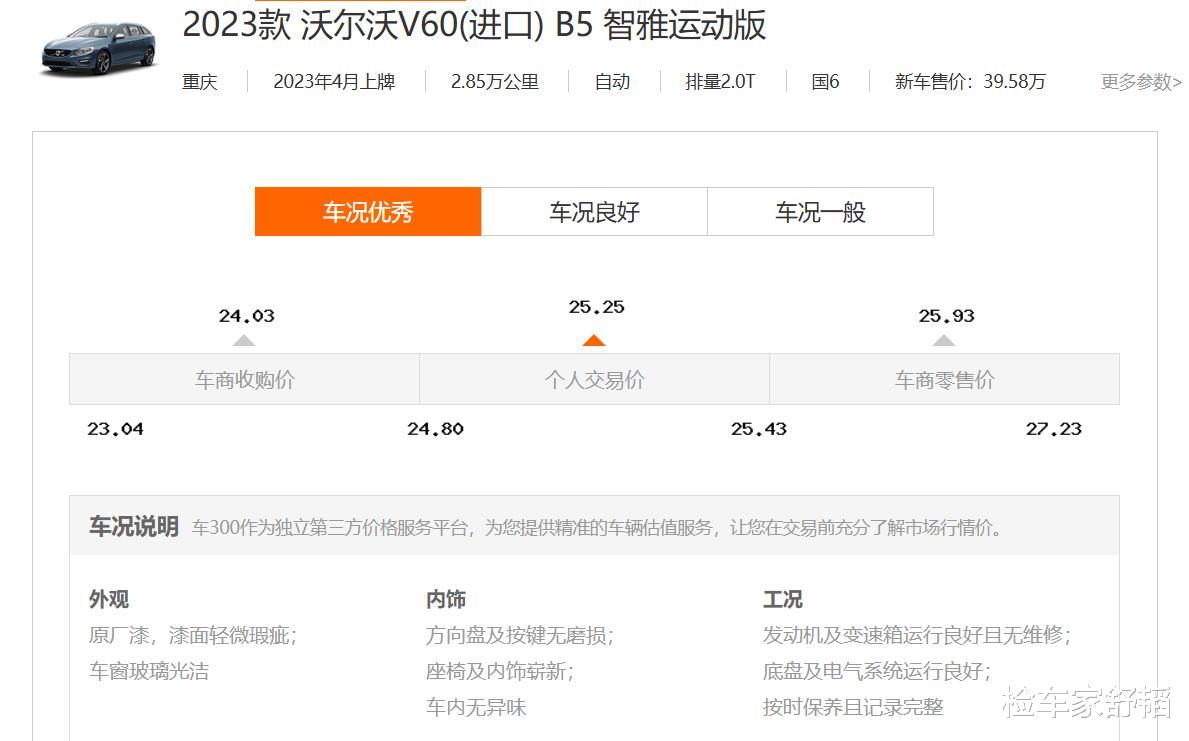This screenshot has height=741, width=1189.
Task: Click the 车商零售价 price segment
Action: [944, 379]
